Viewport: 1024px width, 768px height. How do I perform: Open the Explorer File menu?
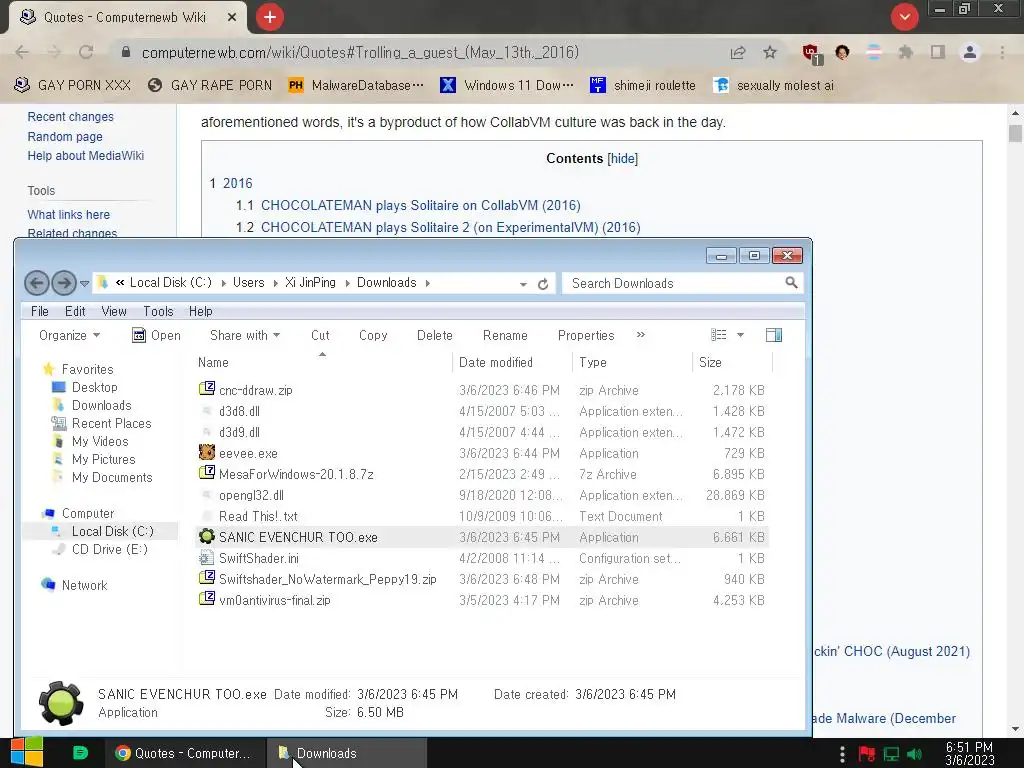(x=40, y=312)
